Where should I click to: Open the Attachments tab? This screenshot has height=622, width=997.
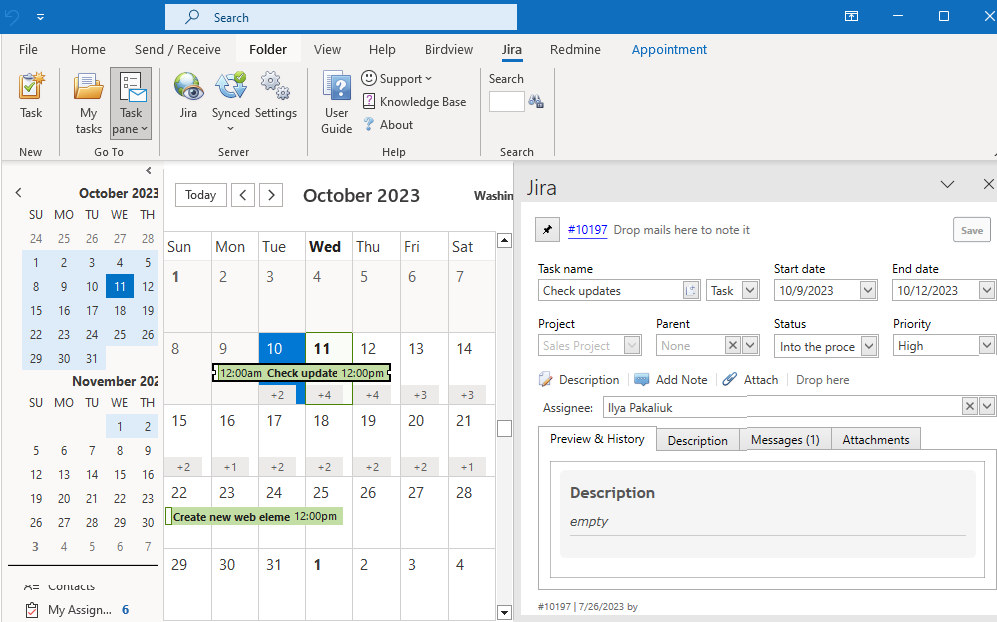click(x=876, y=439)
